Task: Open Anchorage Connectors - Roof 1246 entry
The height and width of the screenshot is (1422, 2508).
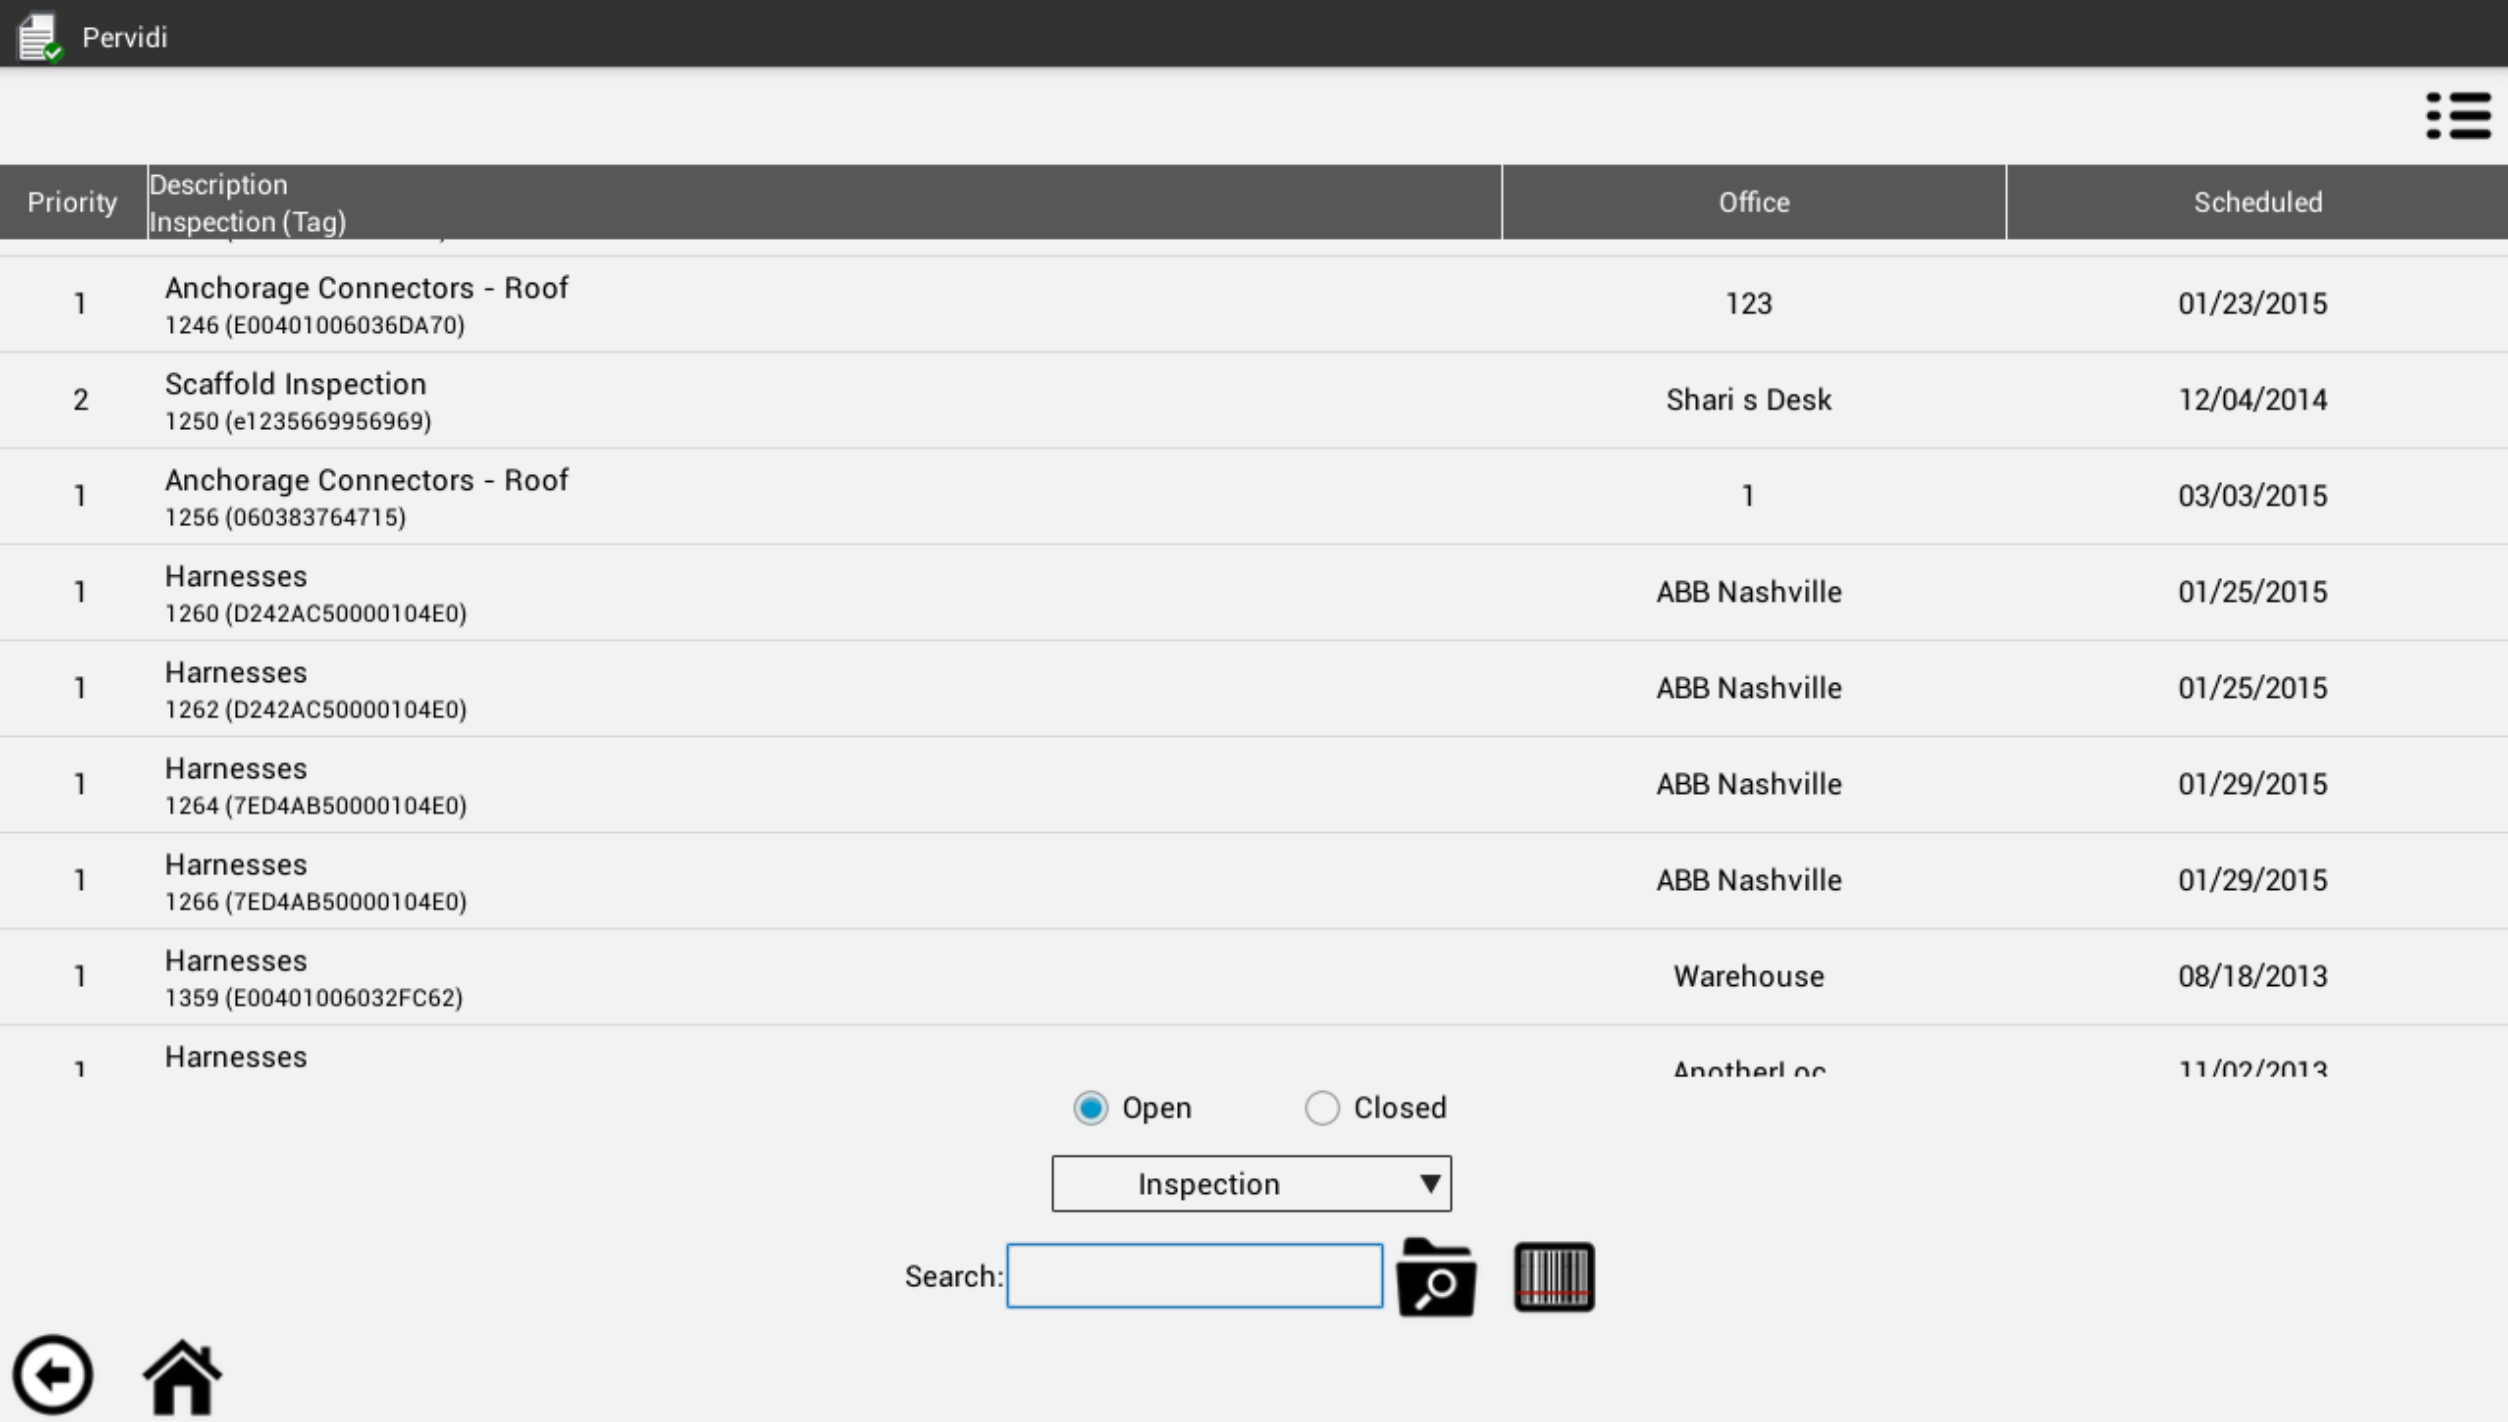Action: point(366,304)
